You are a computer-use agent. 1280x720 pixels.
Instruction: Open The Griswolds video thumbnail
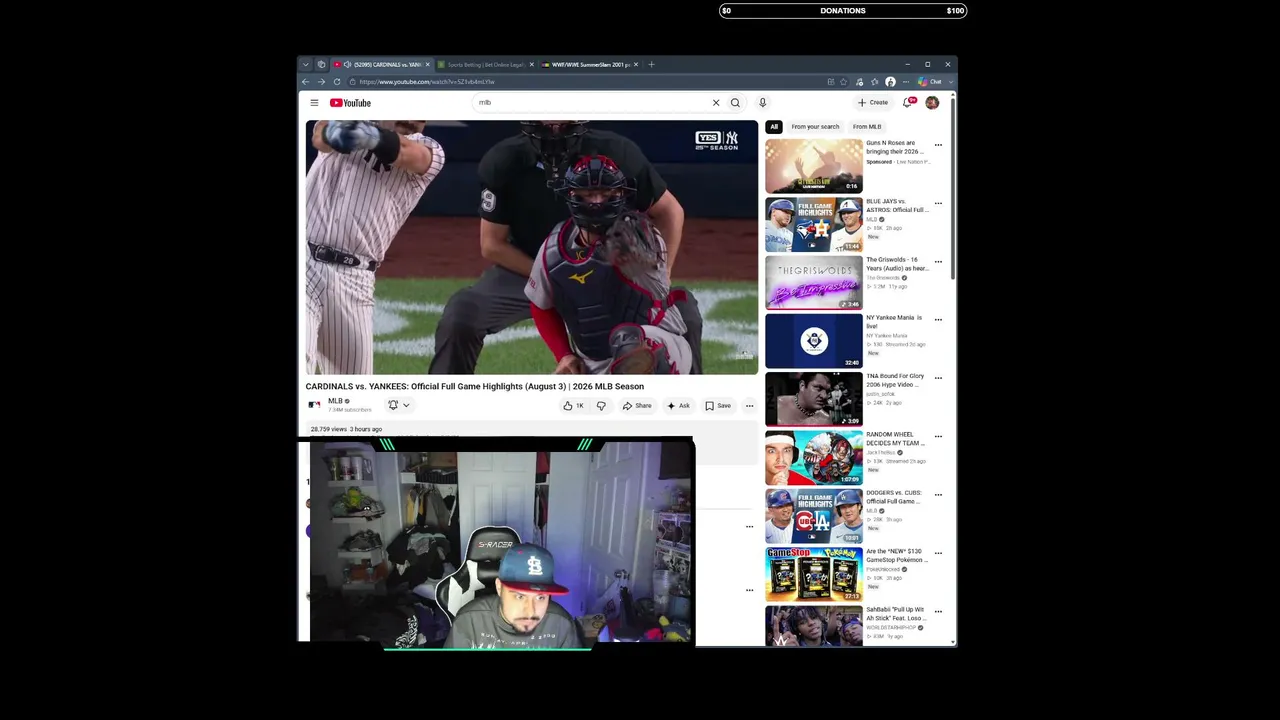[814, 282]
